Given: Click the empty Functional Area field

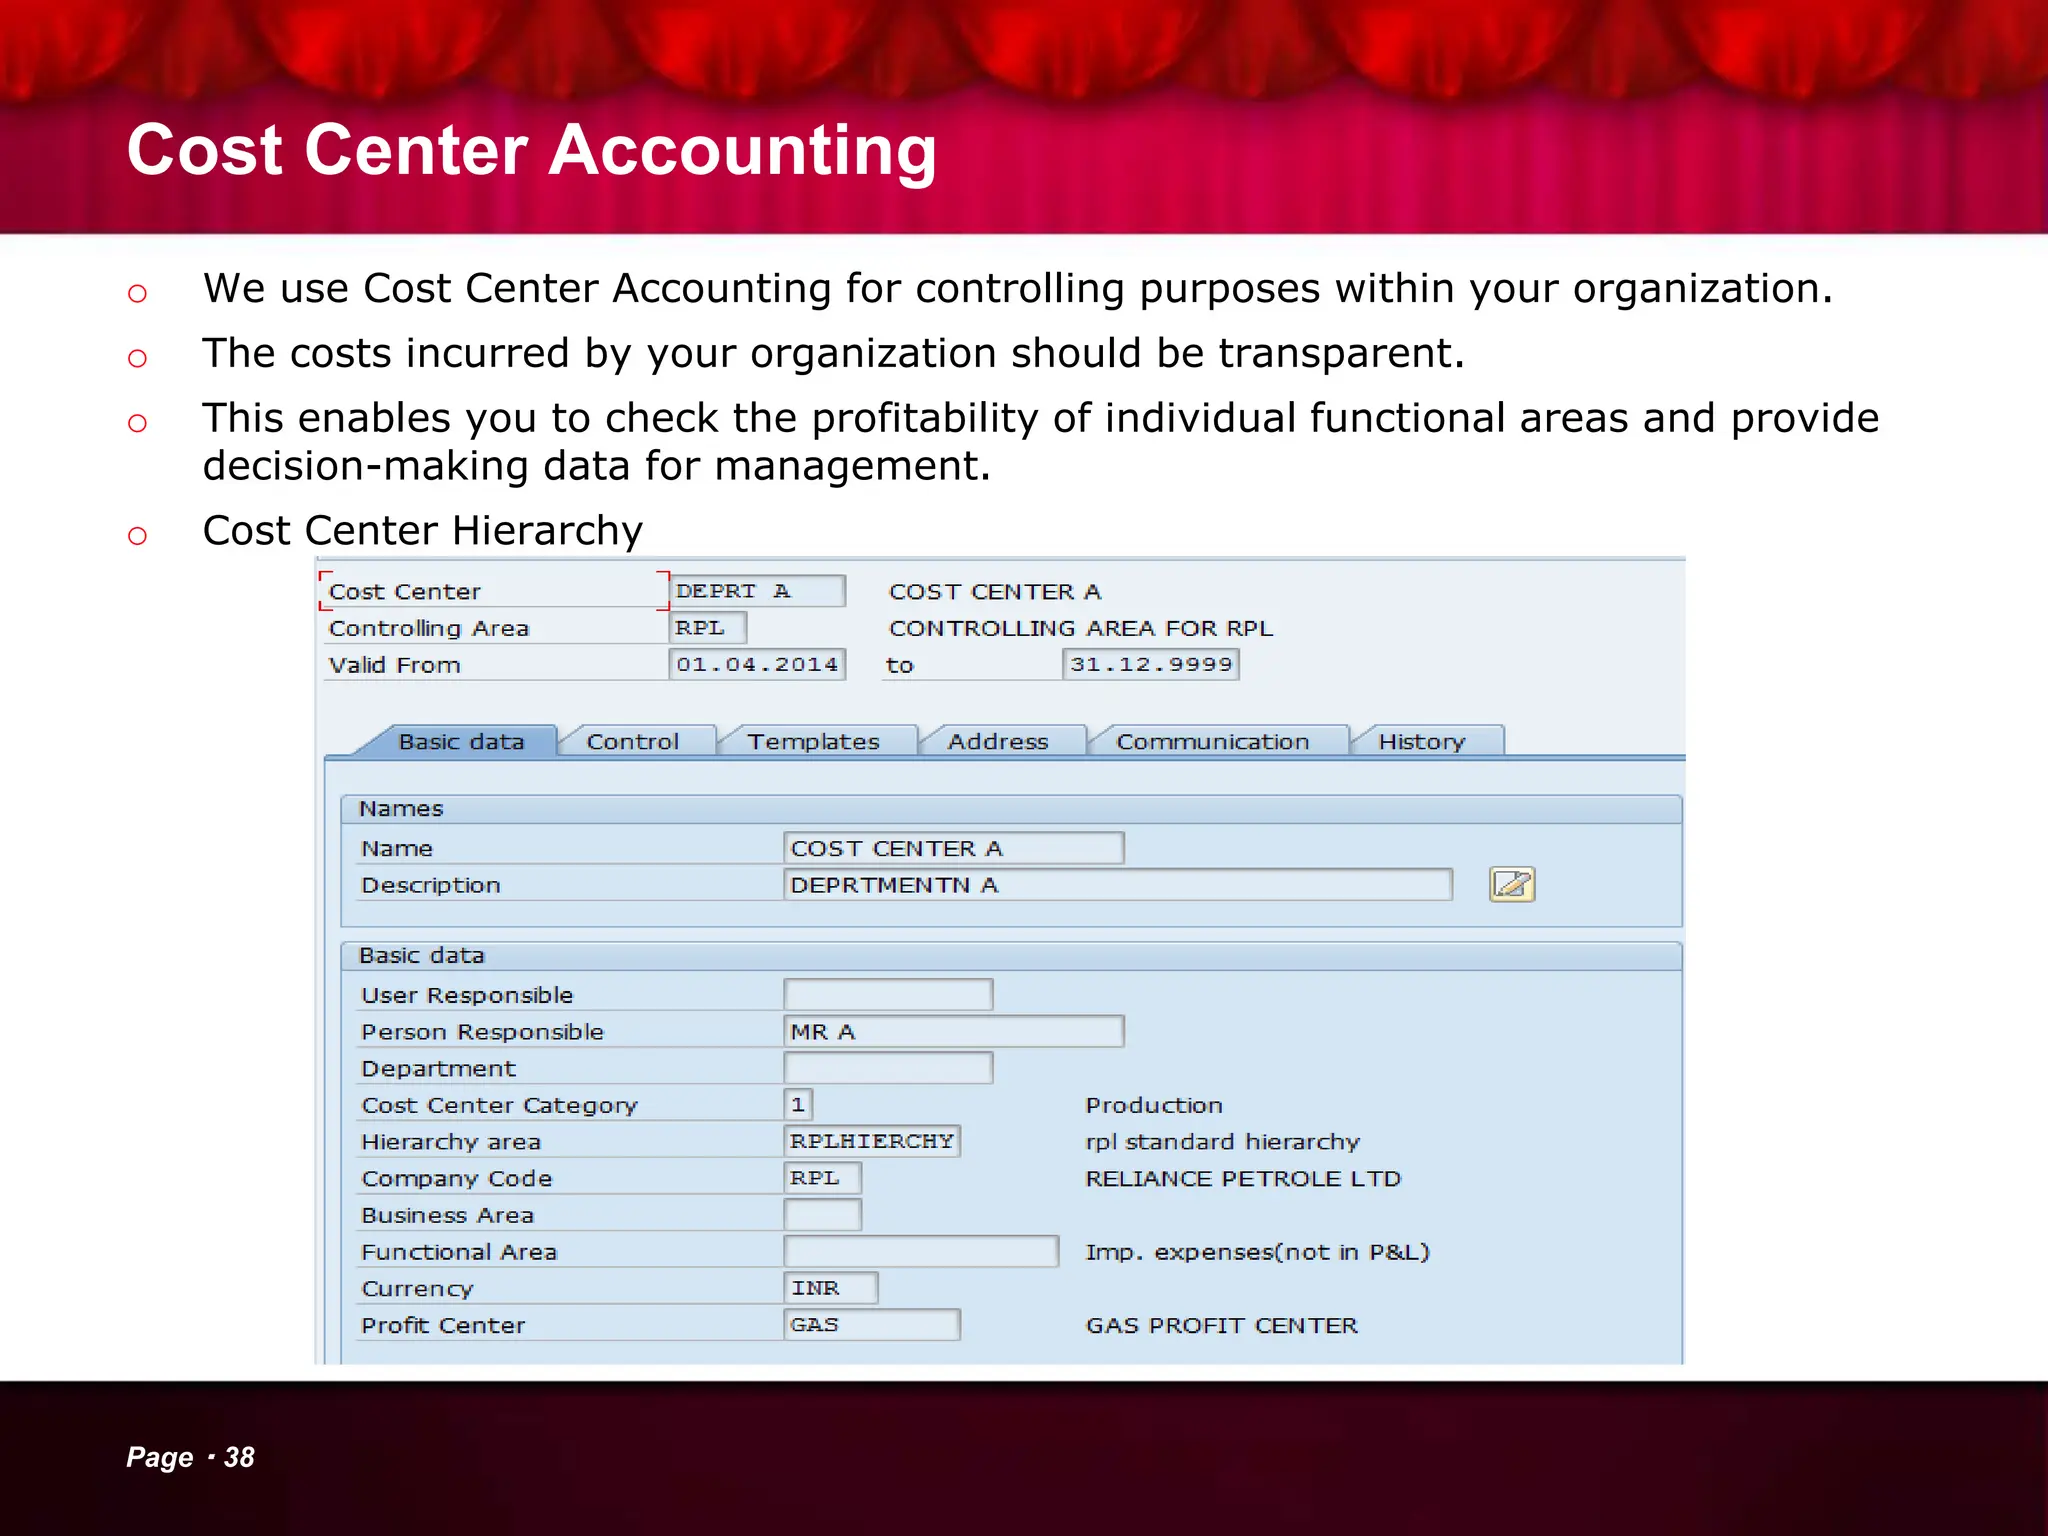Looking at the screenshot, I should pyautogui.click(x=921, y=1251).
